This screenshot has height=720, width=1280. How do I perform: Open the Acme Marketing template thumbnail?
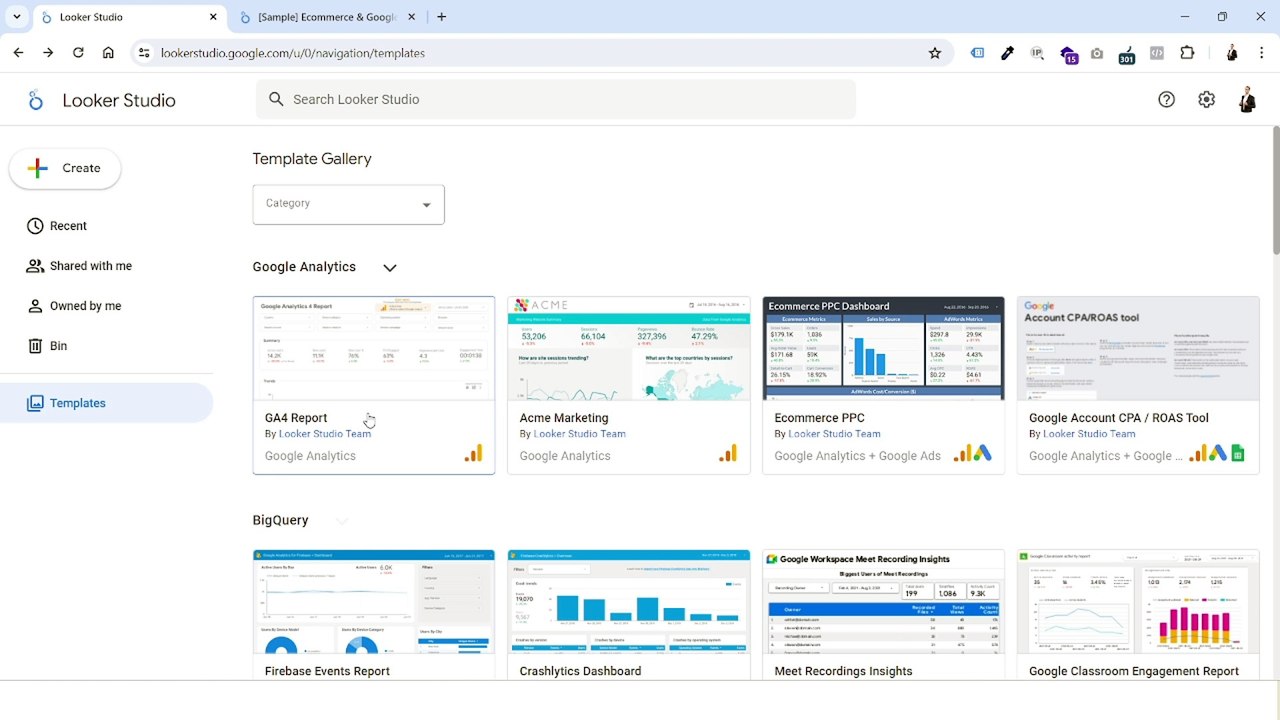coord(629,349)
